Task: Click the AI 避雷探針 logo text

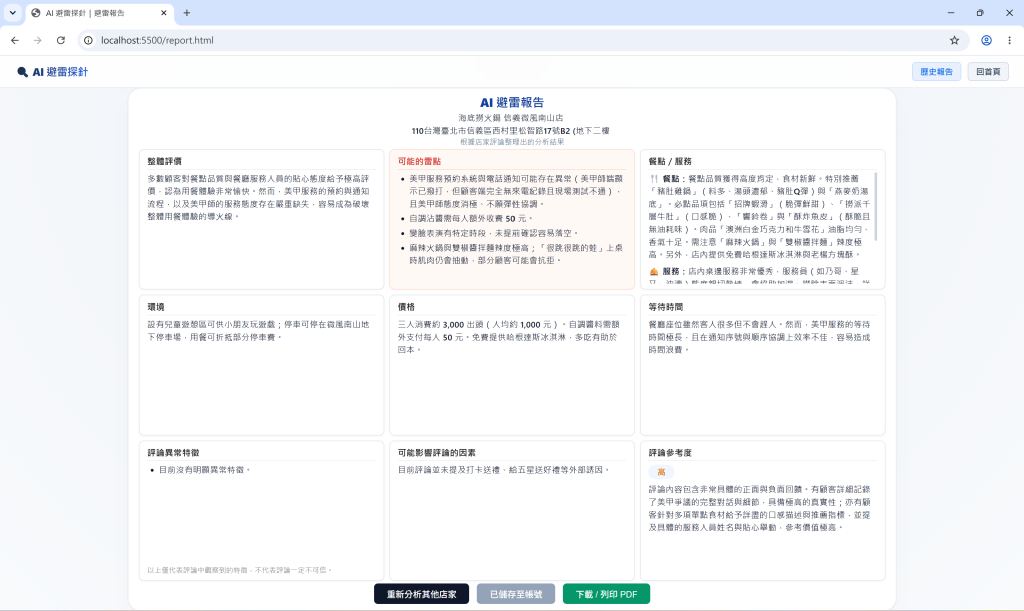Action: [60, 72]
